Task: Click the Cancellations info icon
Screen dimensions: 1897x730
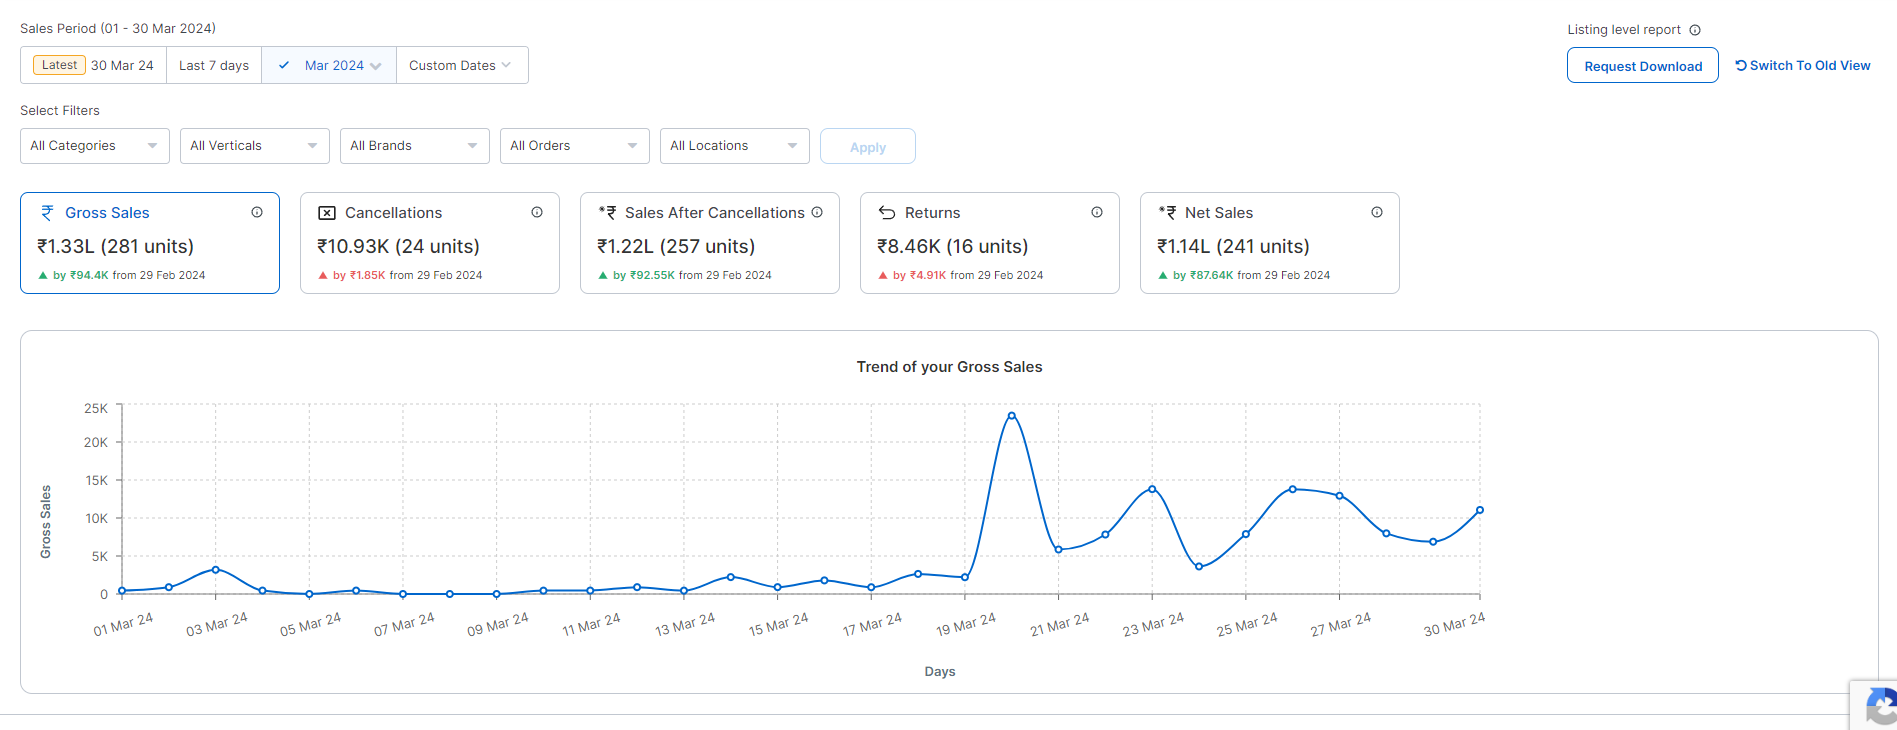Action: pos(537,212)
